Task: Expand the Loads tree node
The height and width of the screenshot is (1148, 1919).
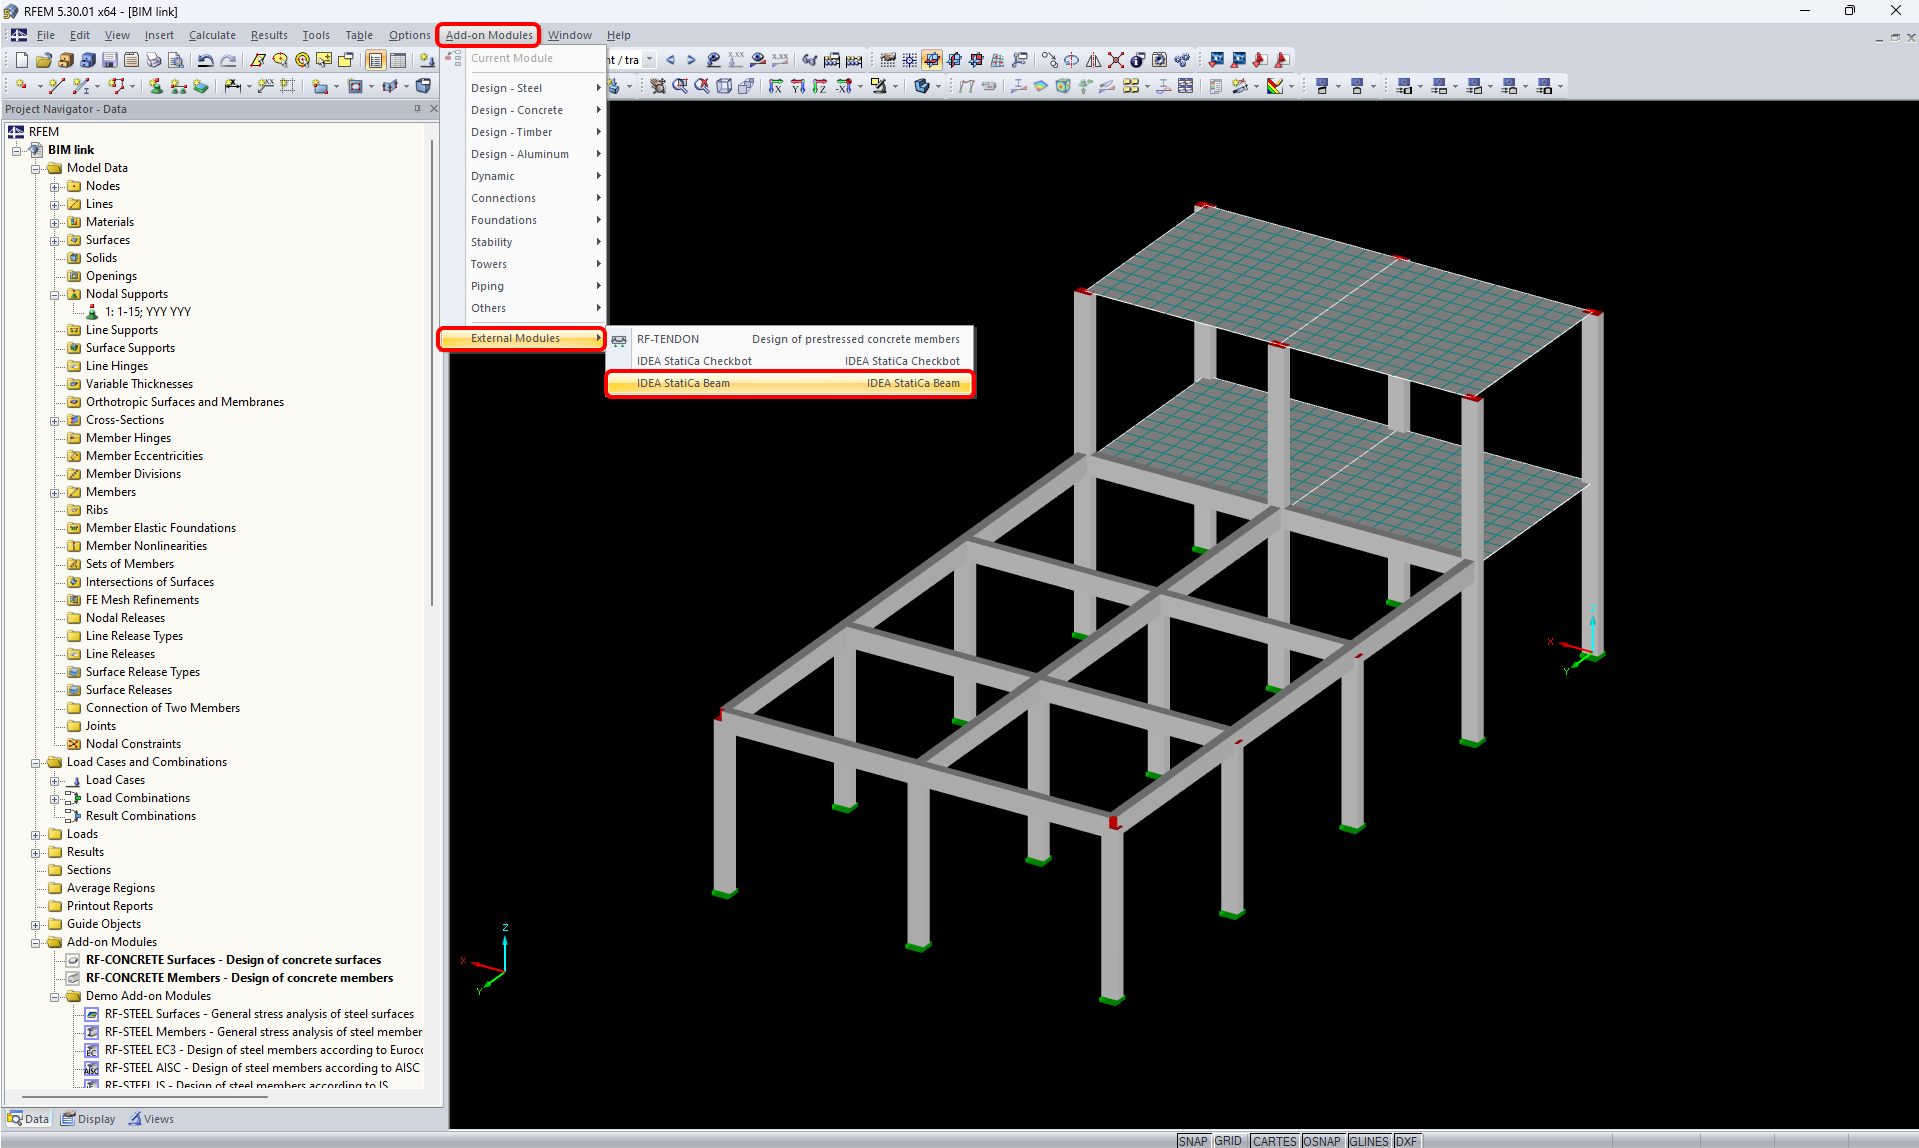Action: [x=36, y=835]
